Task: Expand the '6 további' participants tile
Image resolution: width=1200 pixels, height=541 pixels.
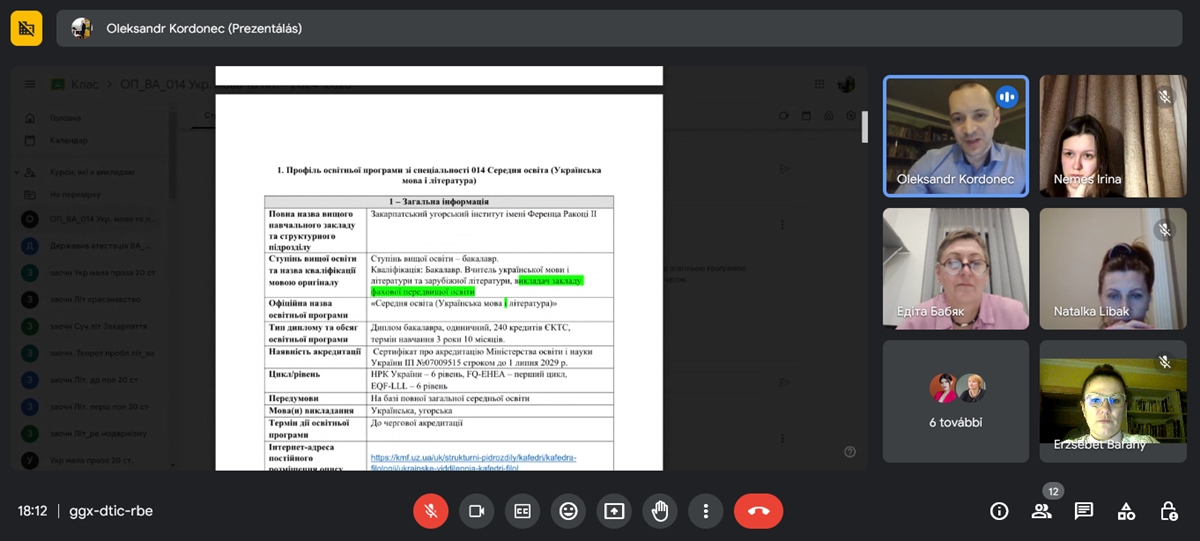Action: tap(955, 400)
